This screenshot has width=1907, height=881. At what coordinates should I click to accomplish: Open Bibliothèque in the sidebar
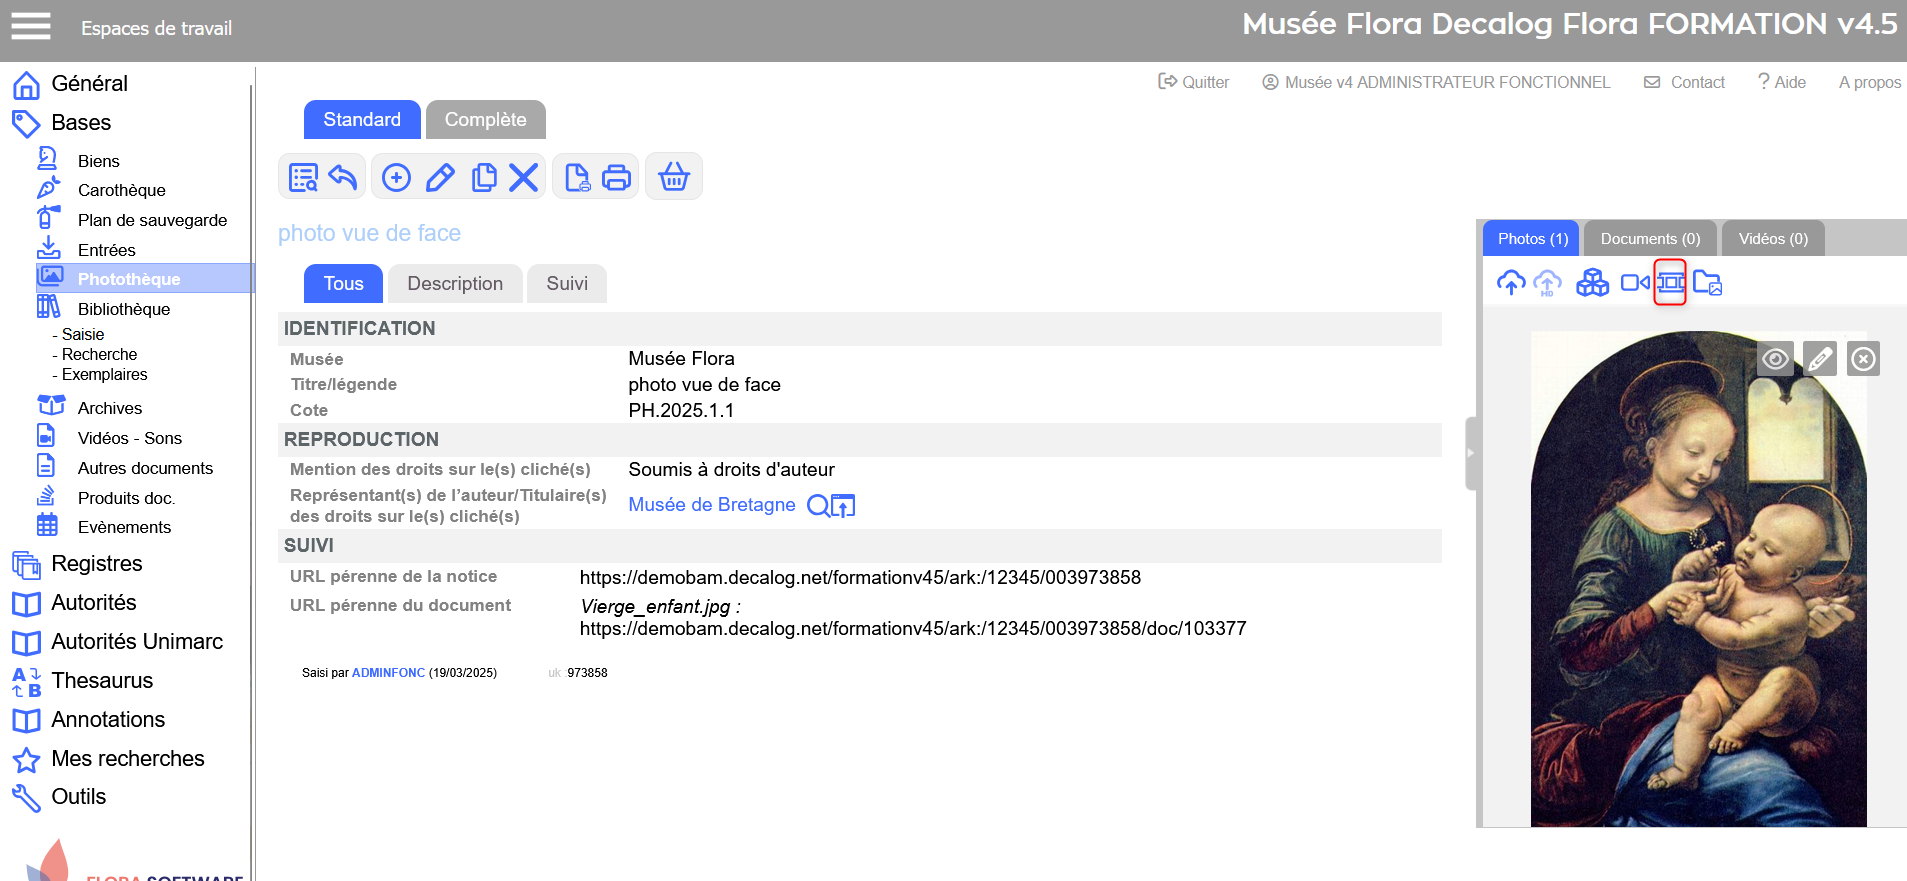(x=123, y=309)
